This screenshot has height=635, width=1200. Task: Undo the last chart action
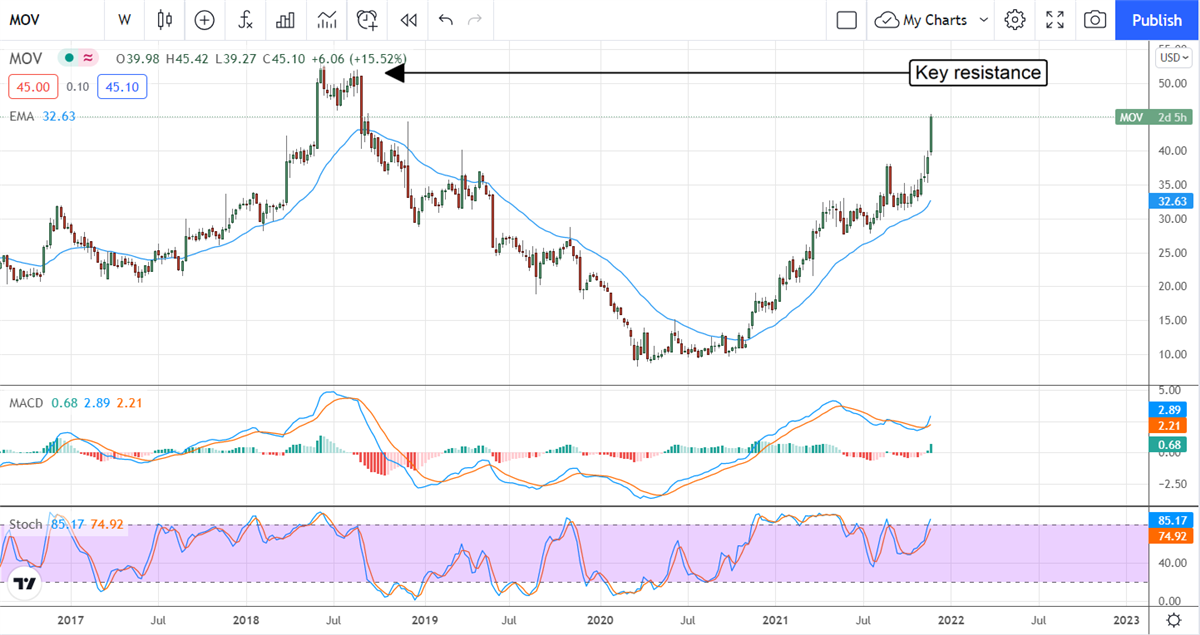tap(445, 19)
